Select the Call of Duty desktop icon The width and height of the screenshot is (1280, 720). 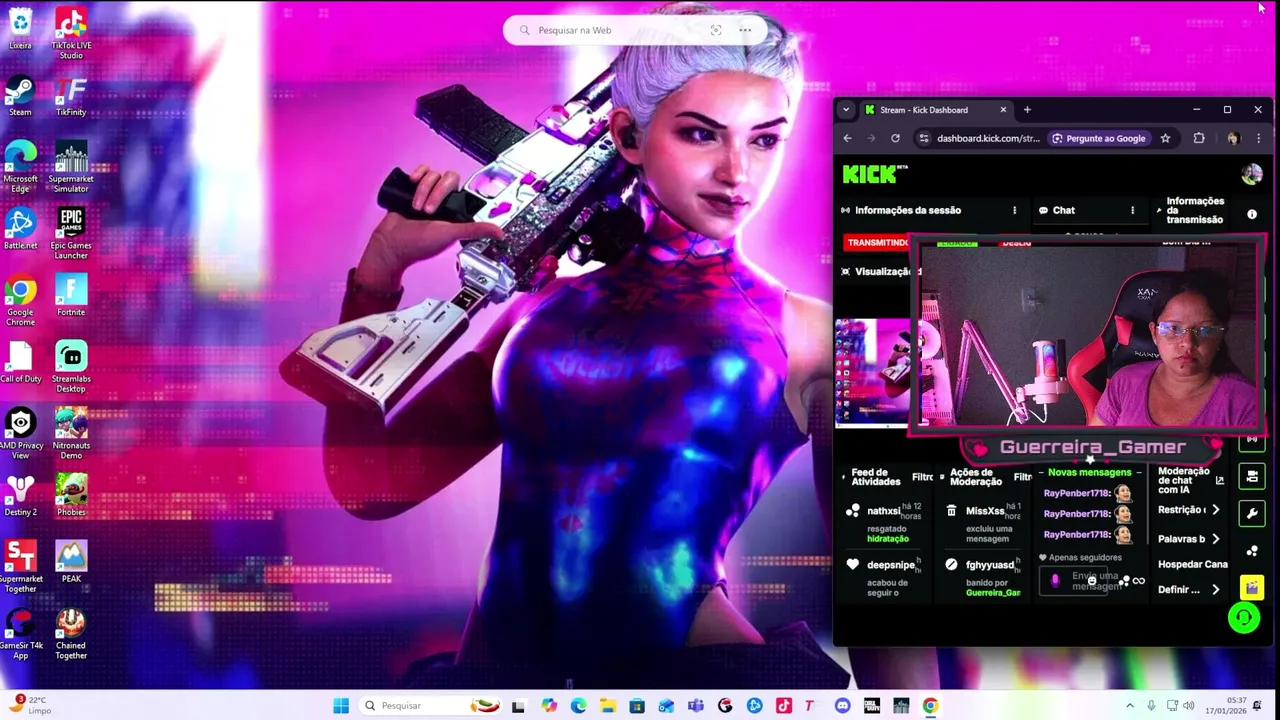pos(20,363)
